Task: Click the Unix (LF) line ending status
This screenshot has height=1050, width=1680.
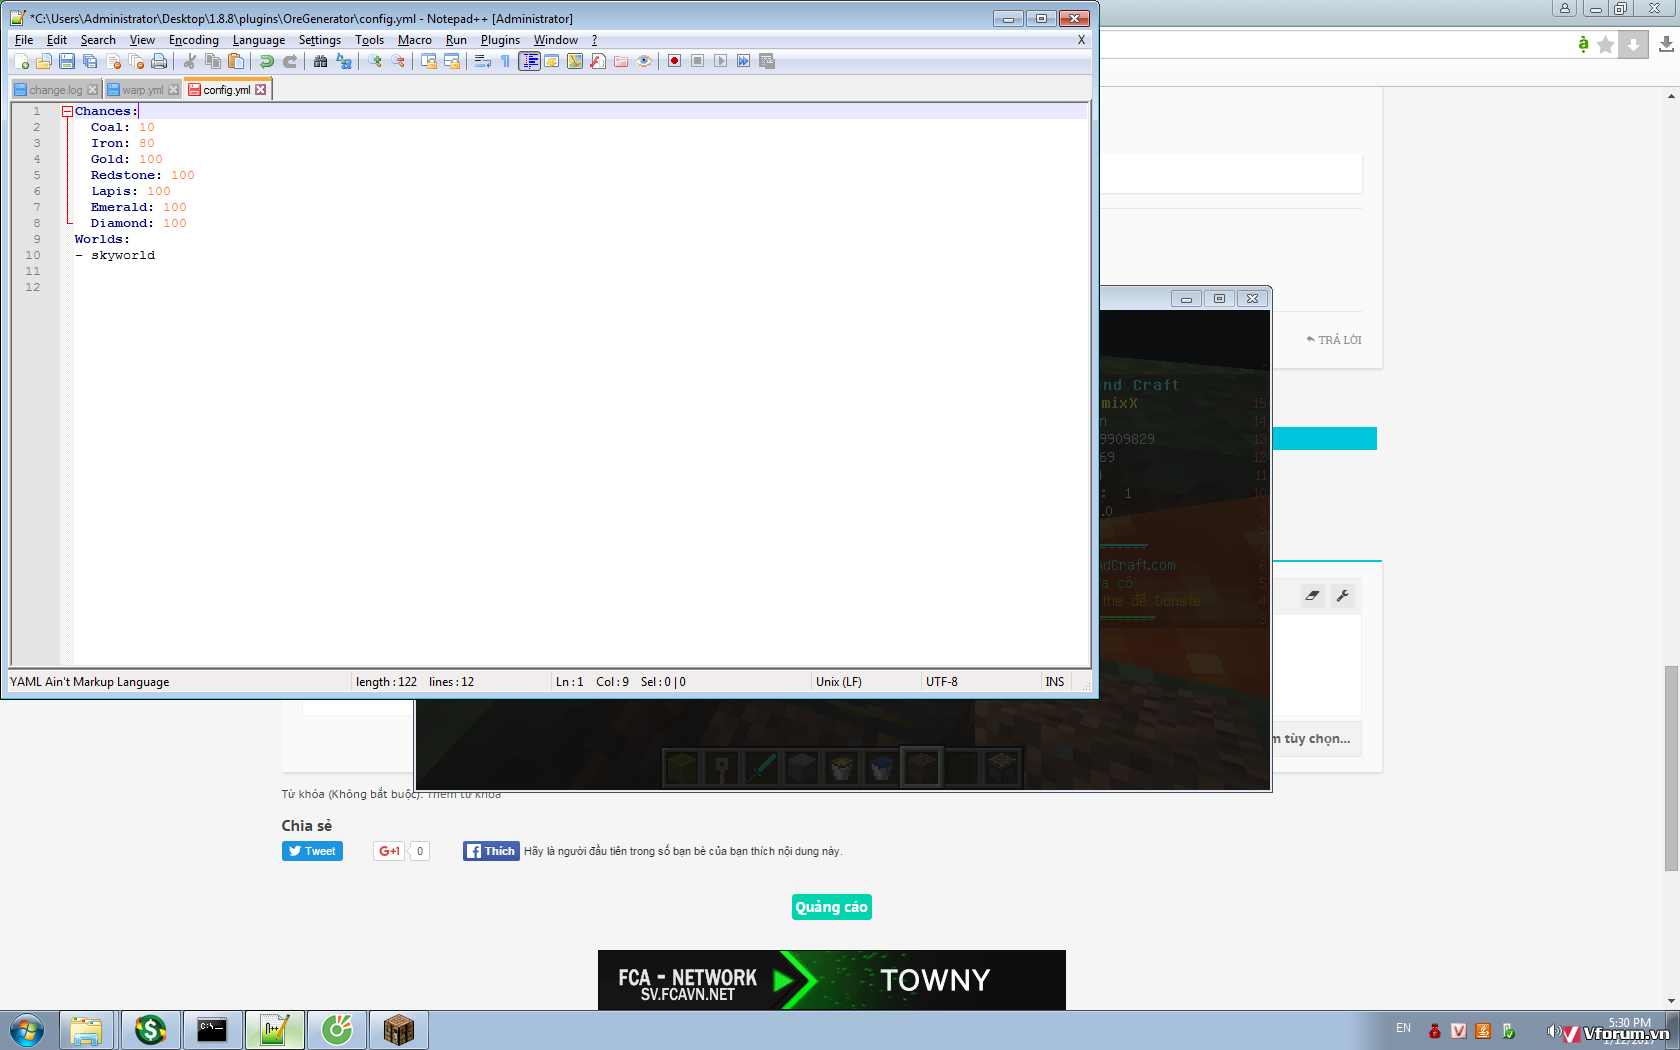Action: pyautogui.click(x=839, y=682)
